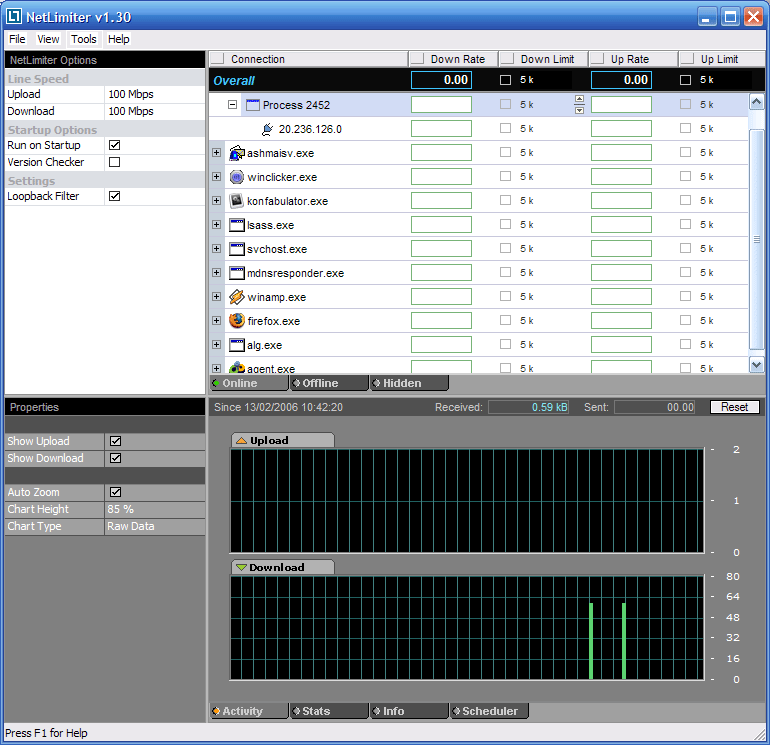Sort by the Up Rate column header

point(633,59)
